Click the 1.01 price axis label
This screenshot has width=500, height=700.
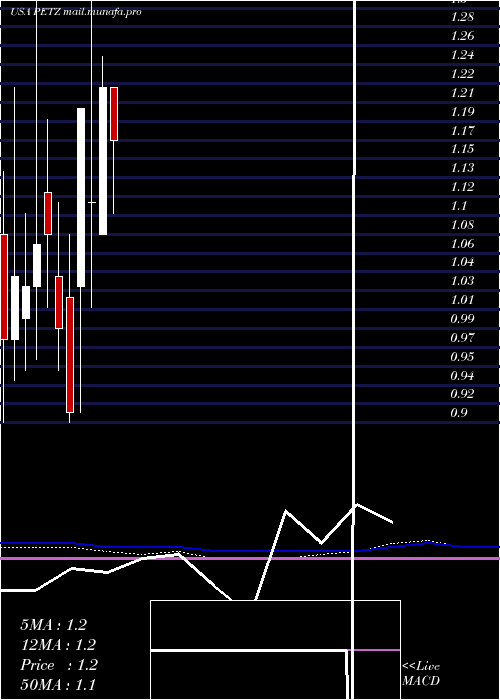point(462,300)
